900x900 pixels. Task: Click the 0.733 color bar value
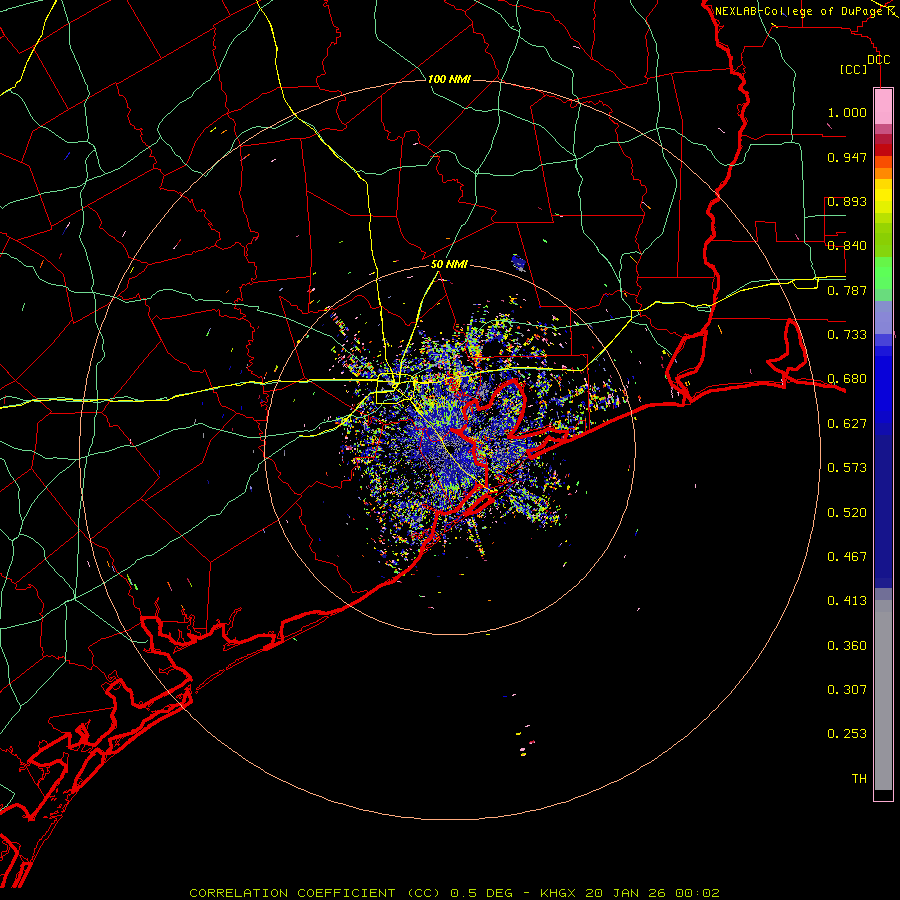coord(847,334)
